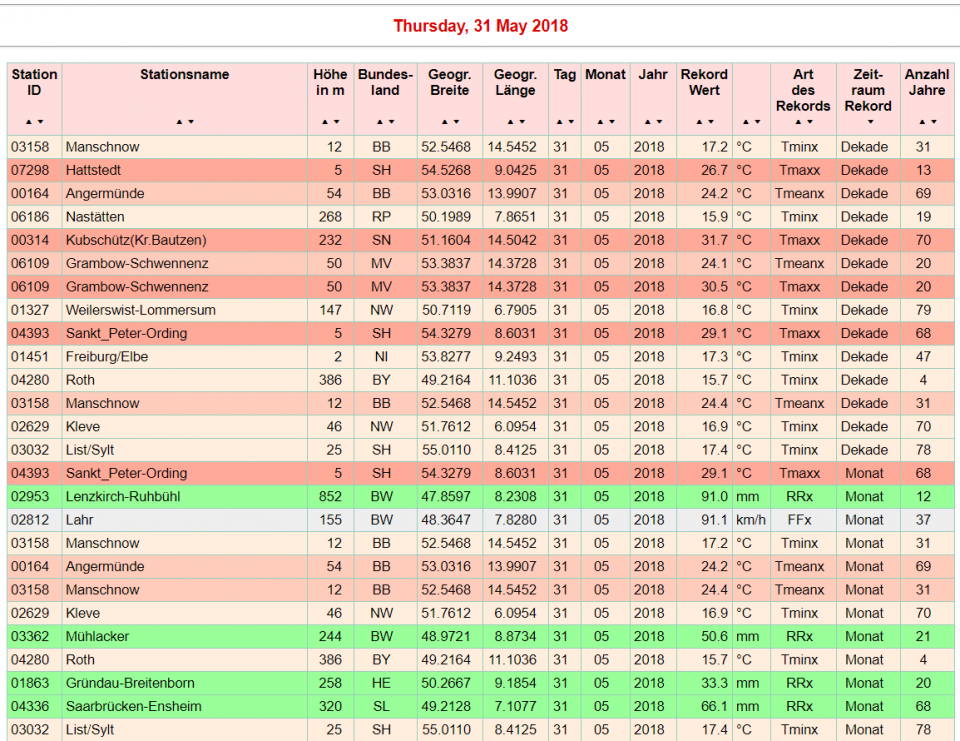Sort Geogr. Breite ascending arrow
Screen dimensions: 960x741
[x=444, y=122]
